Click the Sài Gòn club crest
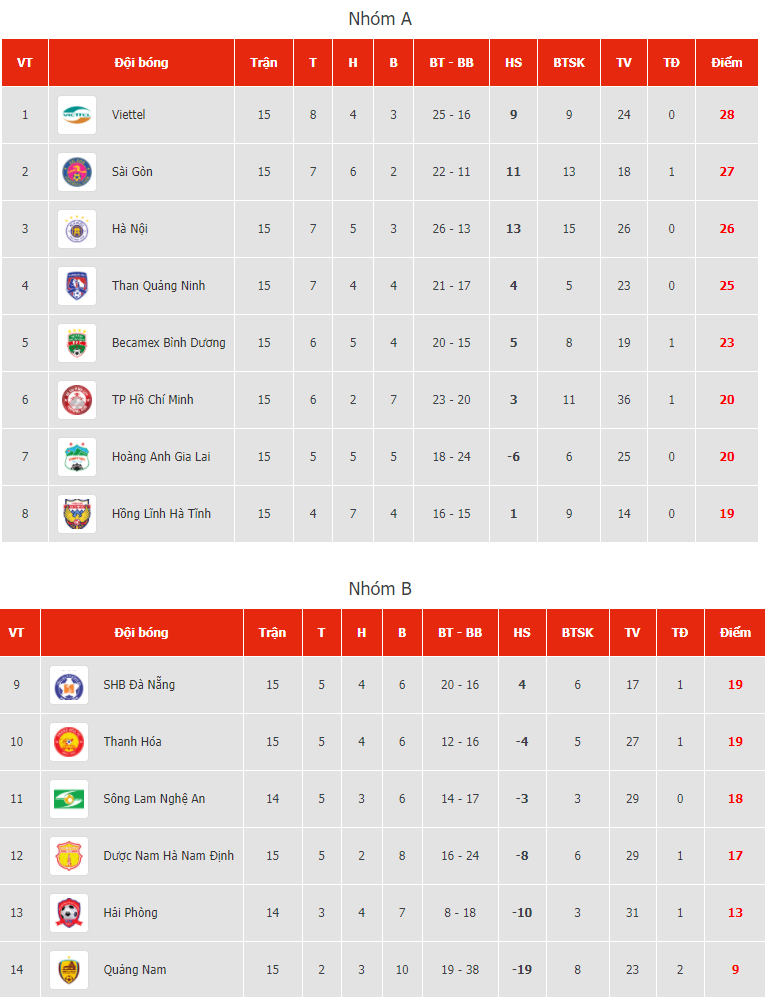Viewport: 765px width, 997px height. coord(77,172)
